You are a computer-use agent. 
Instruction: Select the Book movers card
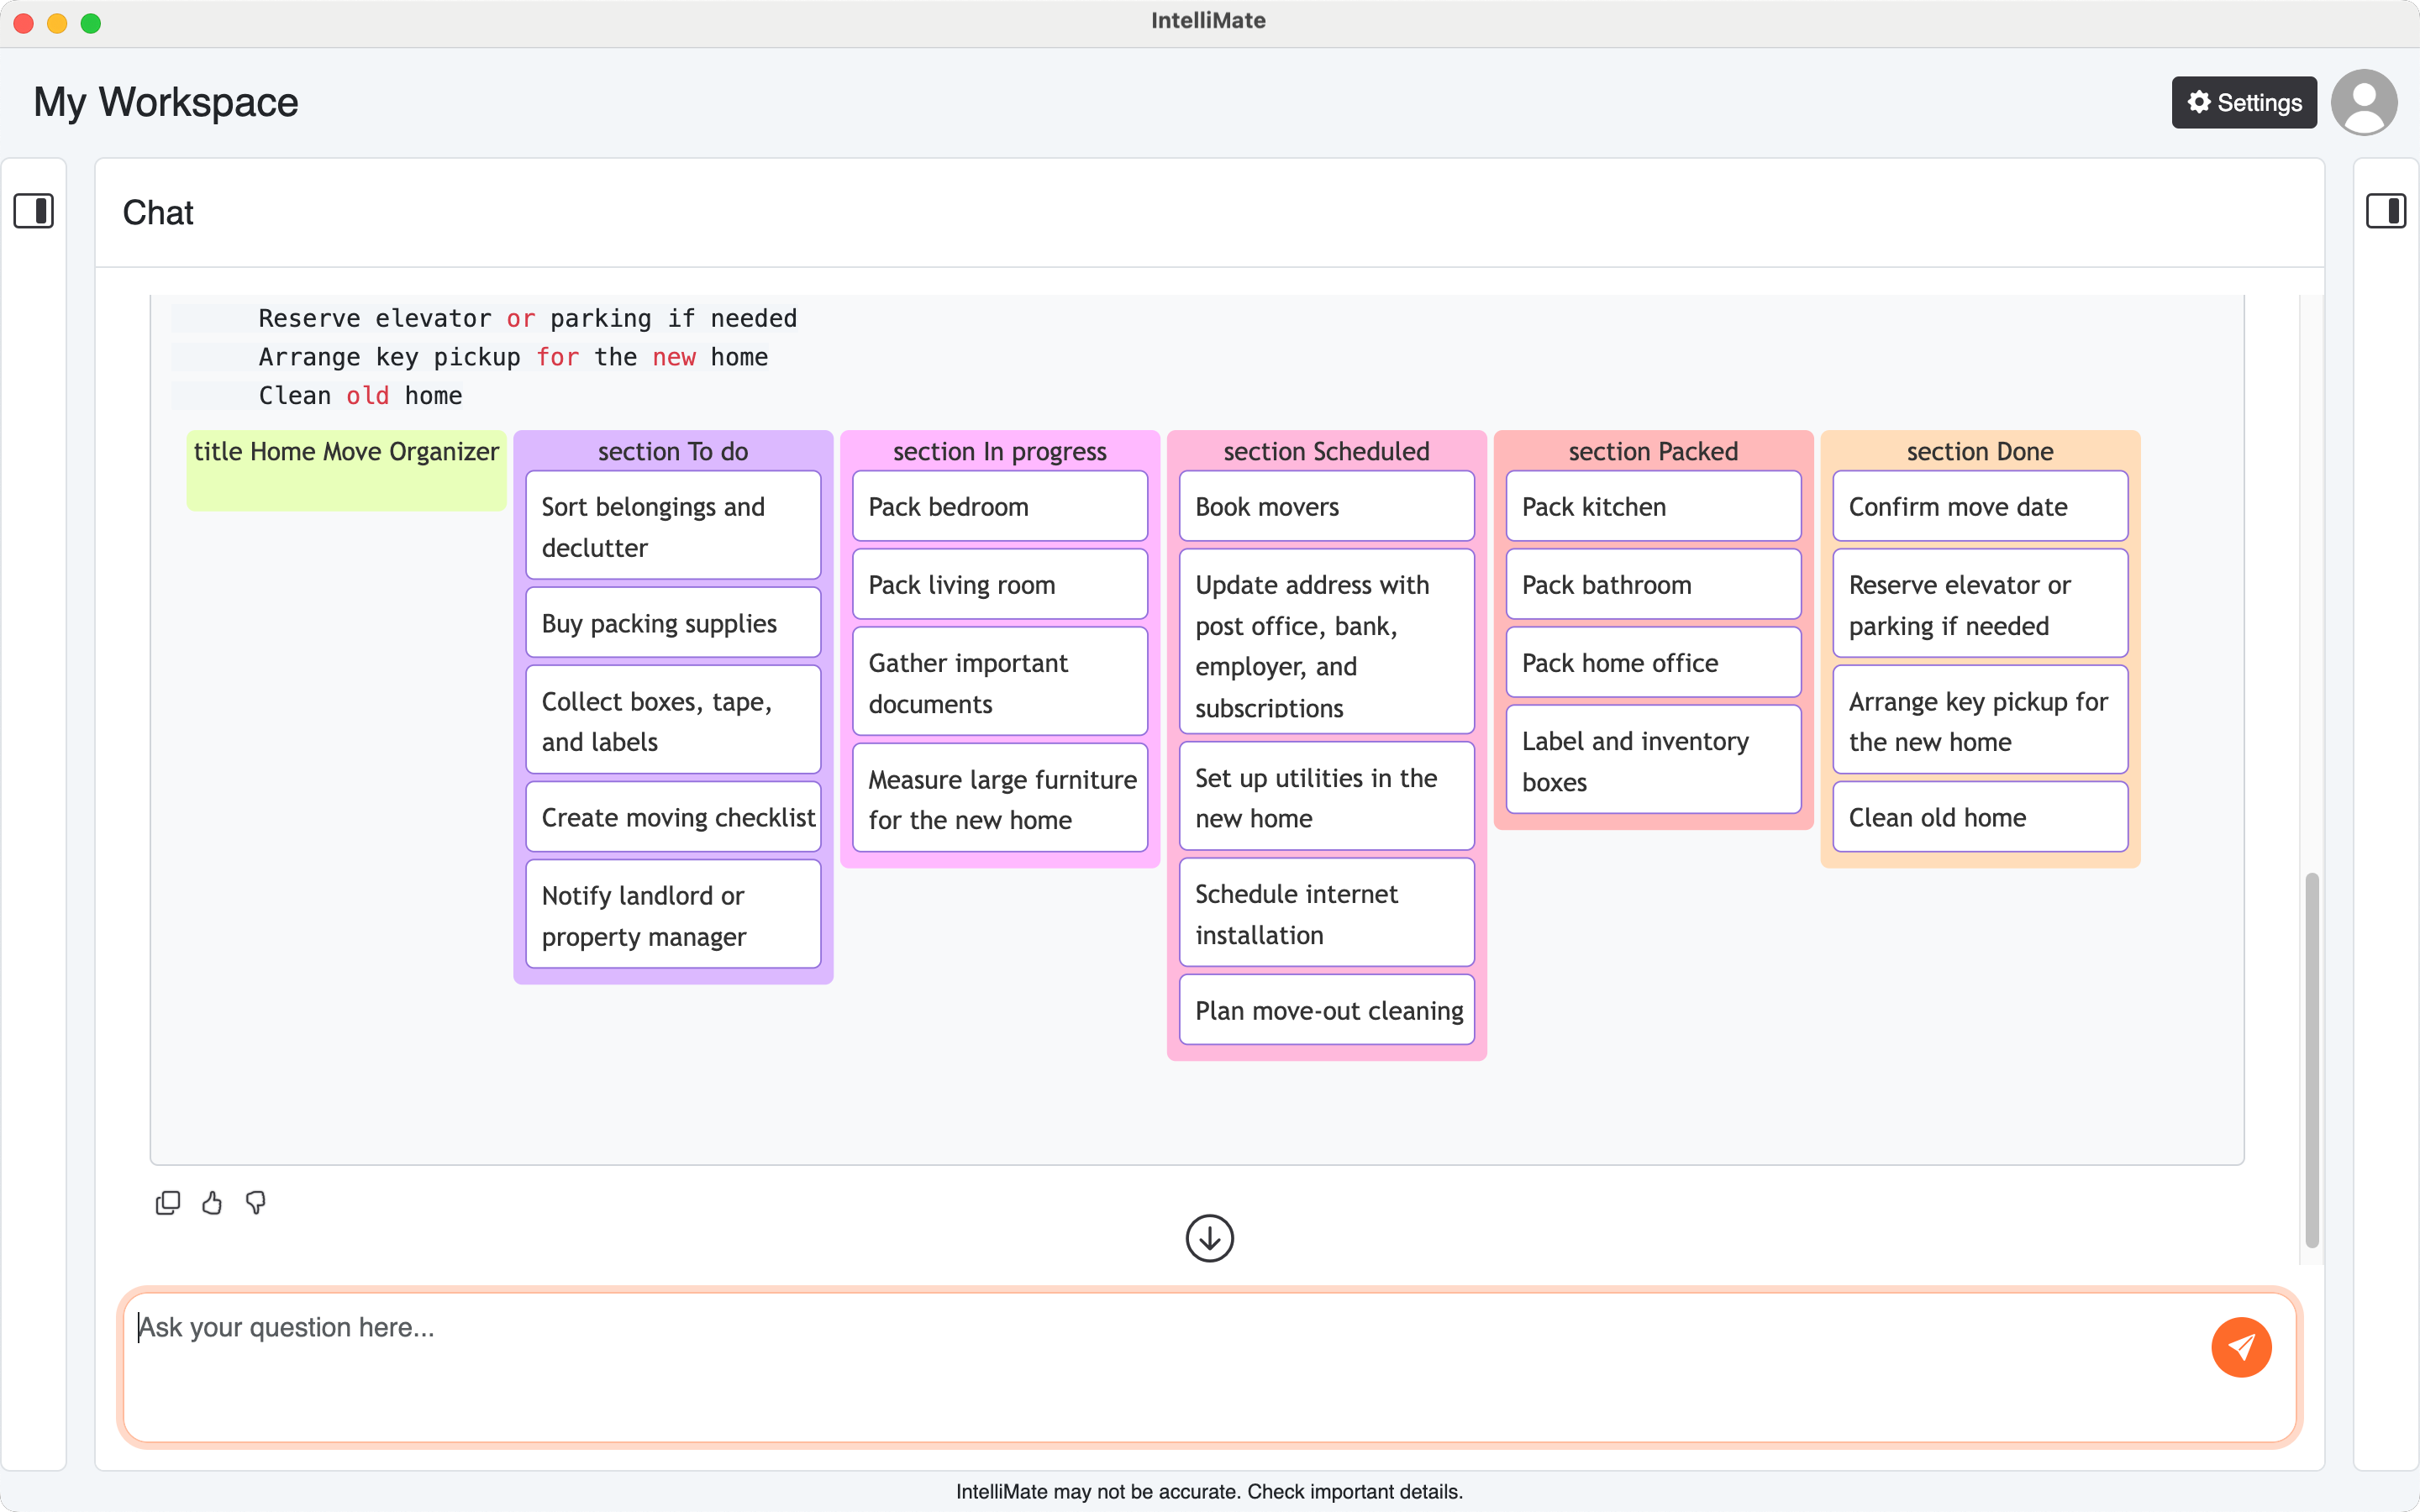pos(1327,506)
